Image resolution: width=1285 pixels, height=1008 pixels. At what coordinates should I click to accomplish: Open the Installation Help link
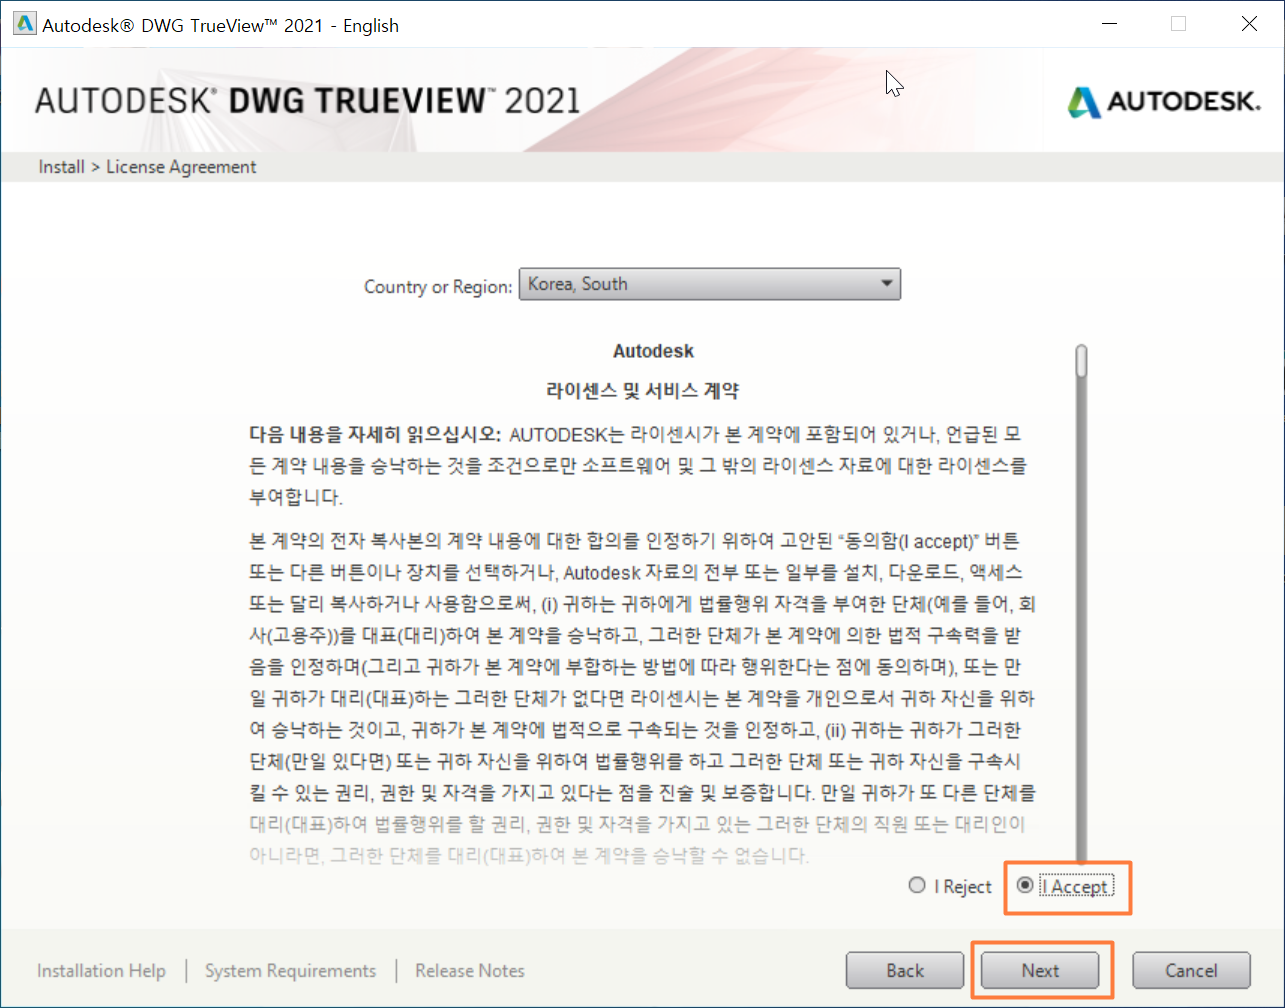(101, 970)
